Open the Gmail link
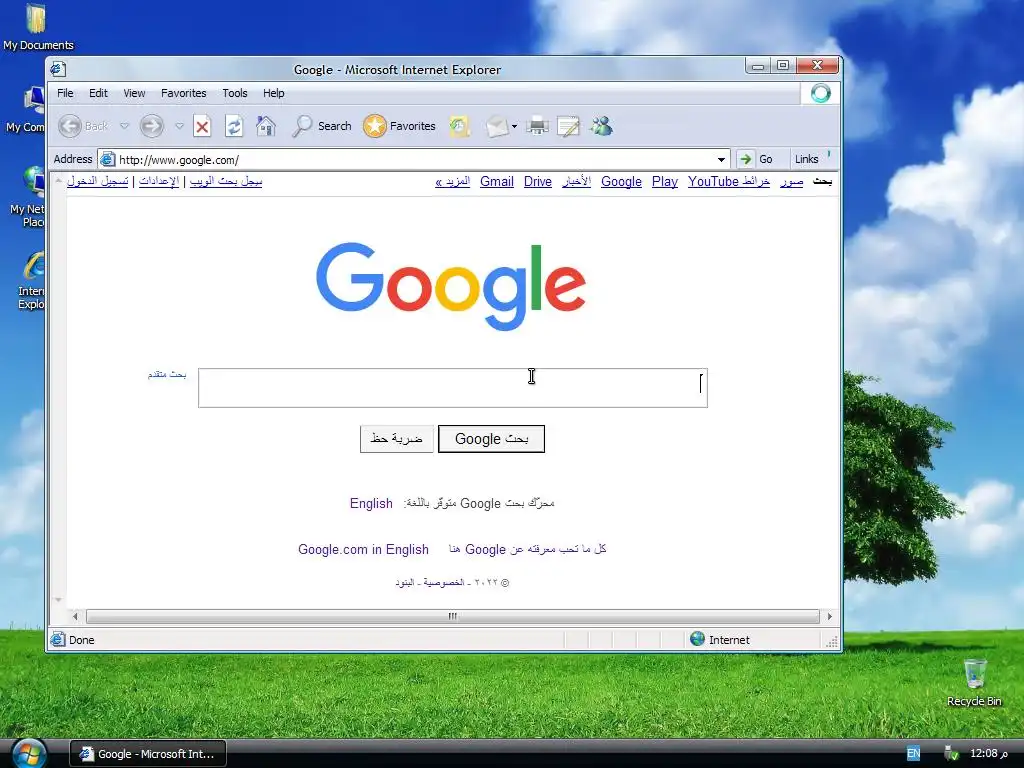 (x=497, y=182)
